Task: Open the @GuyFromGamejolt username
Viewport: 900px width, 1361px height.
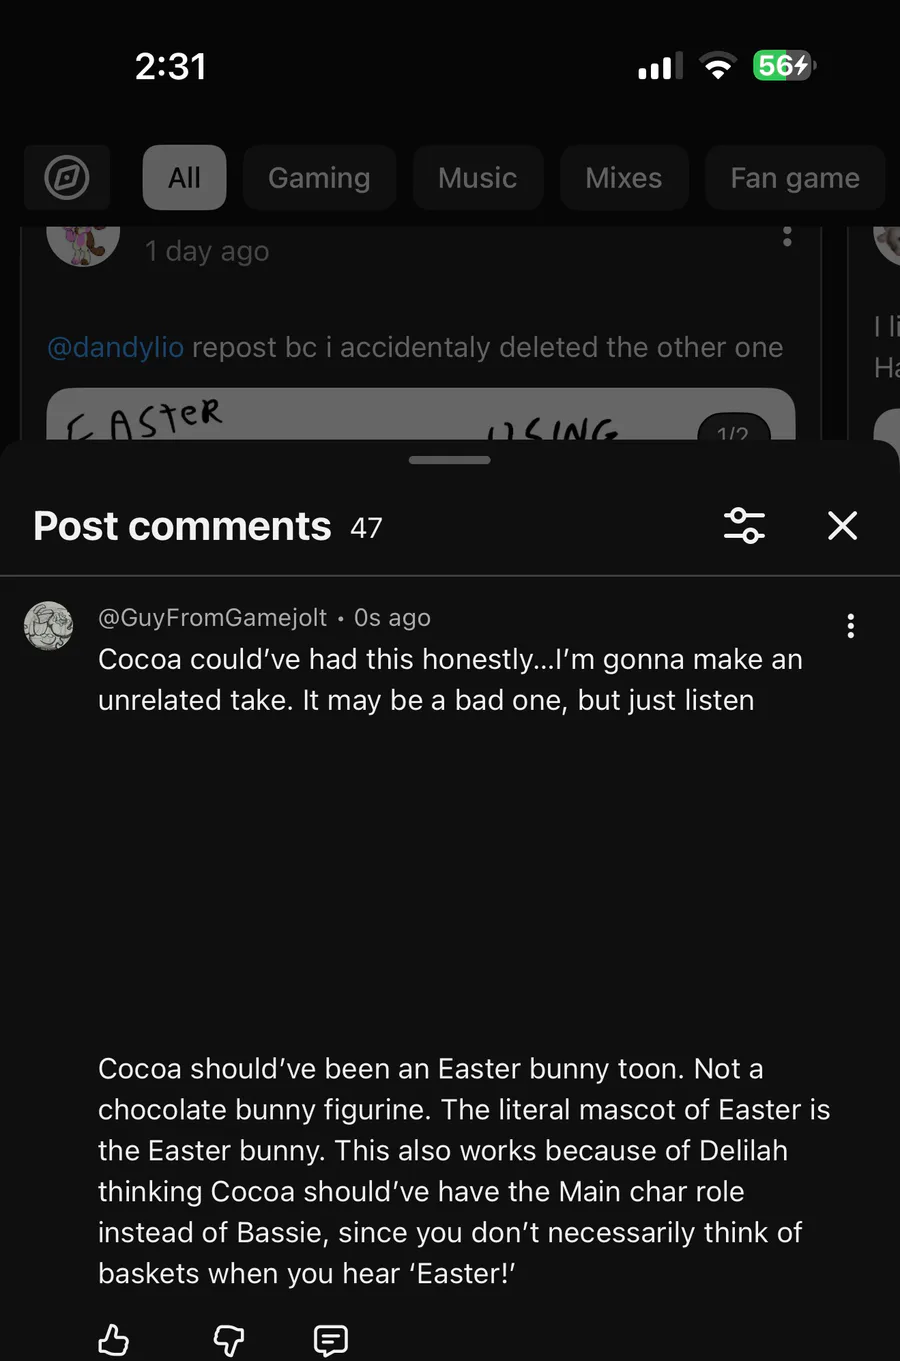Action: [212, 618]
